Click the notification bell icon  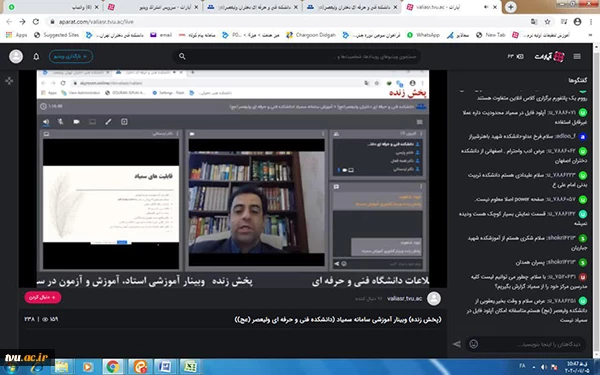36,57
